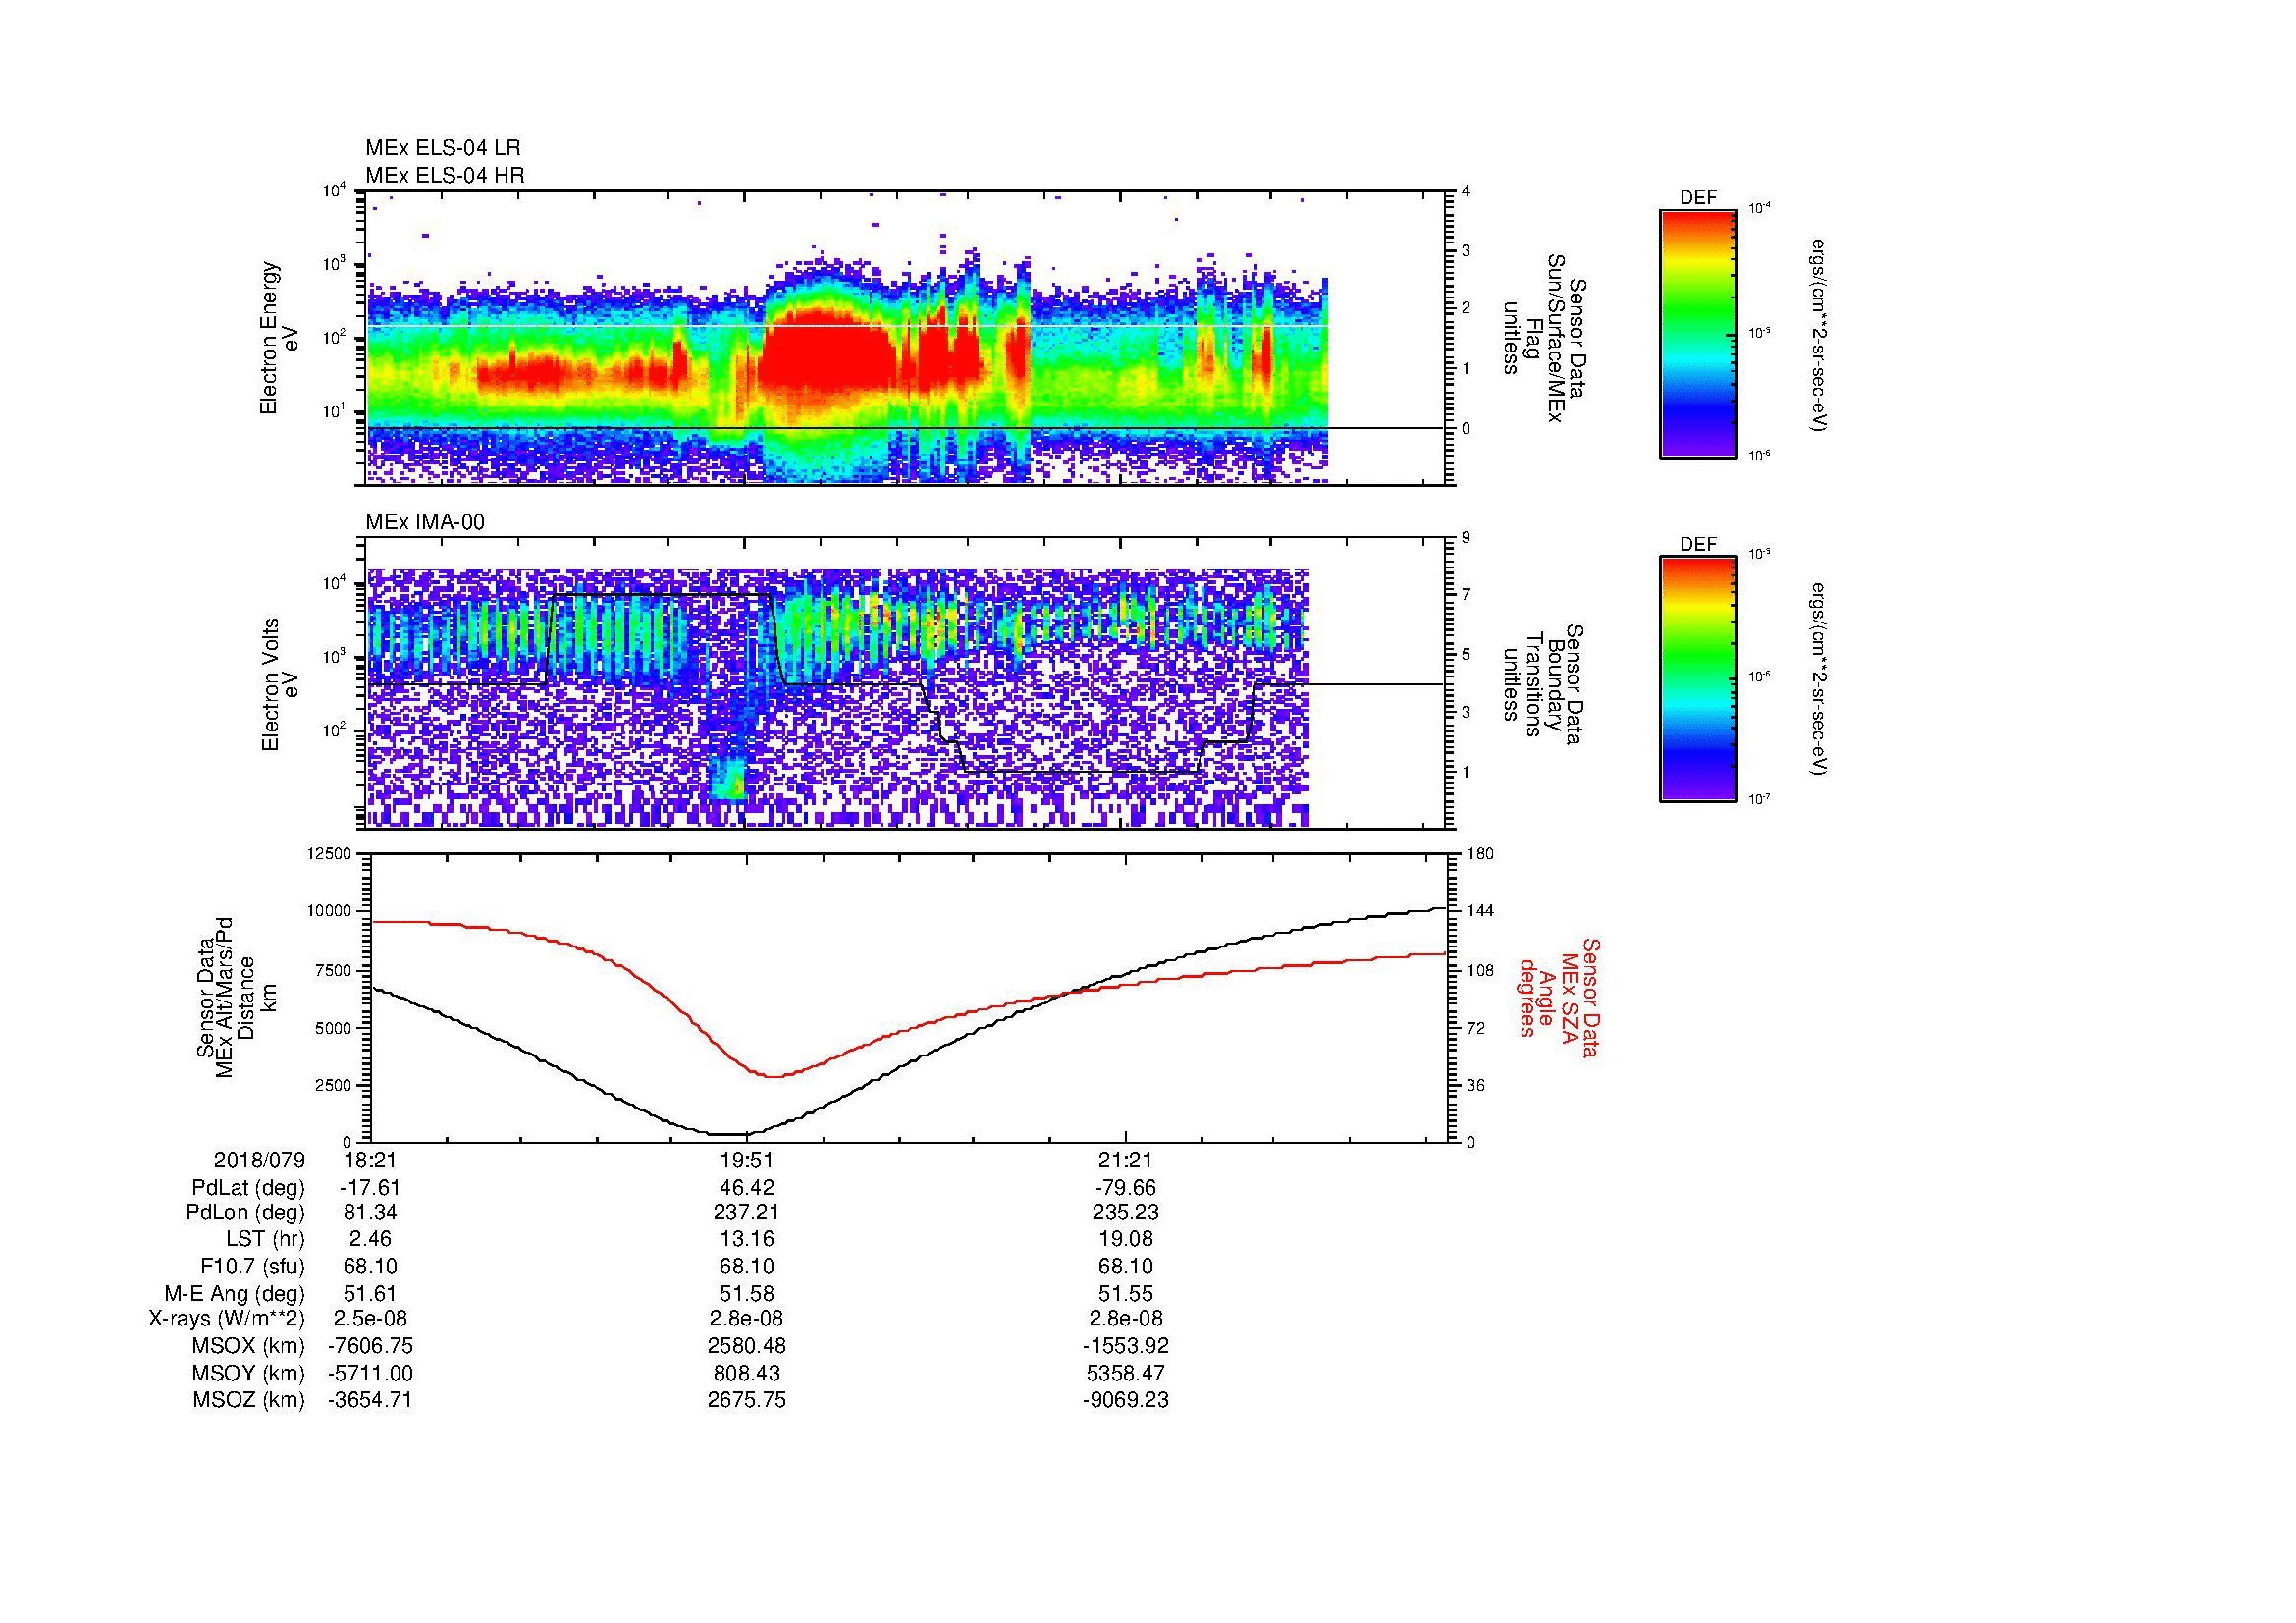The height and width of the screenshot is (1623, 2296).
Task: Click the SZA axis tick '144'
Action: (x=1480, y=911)
